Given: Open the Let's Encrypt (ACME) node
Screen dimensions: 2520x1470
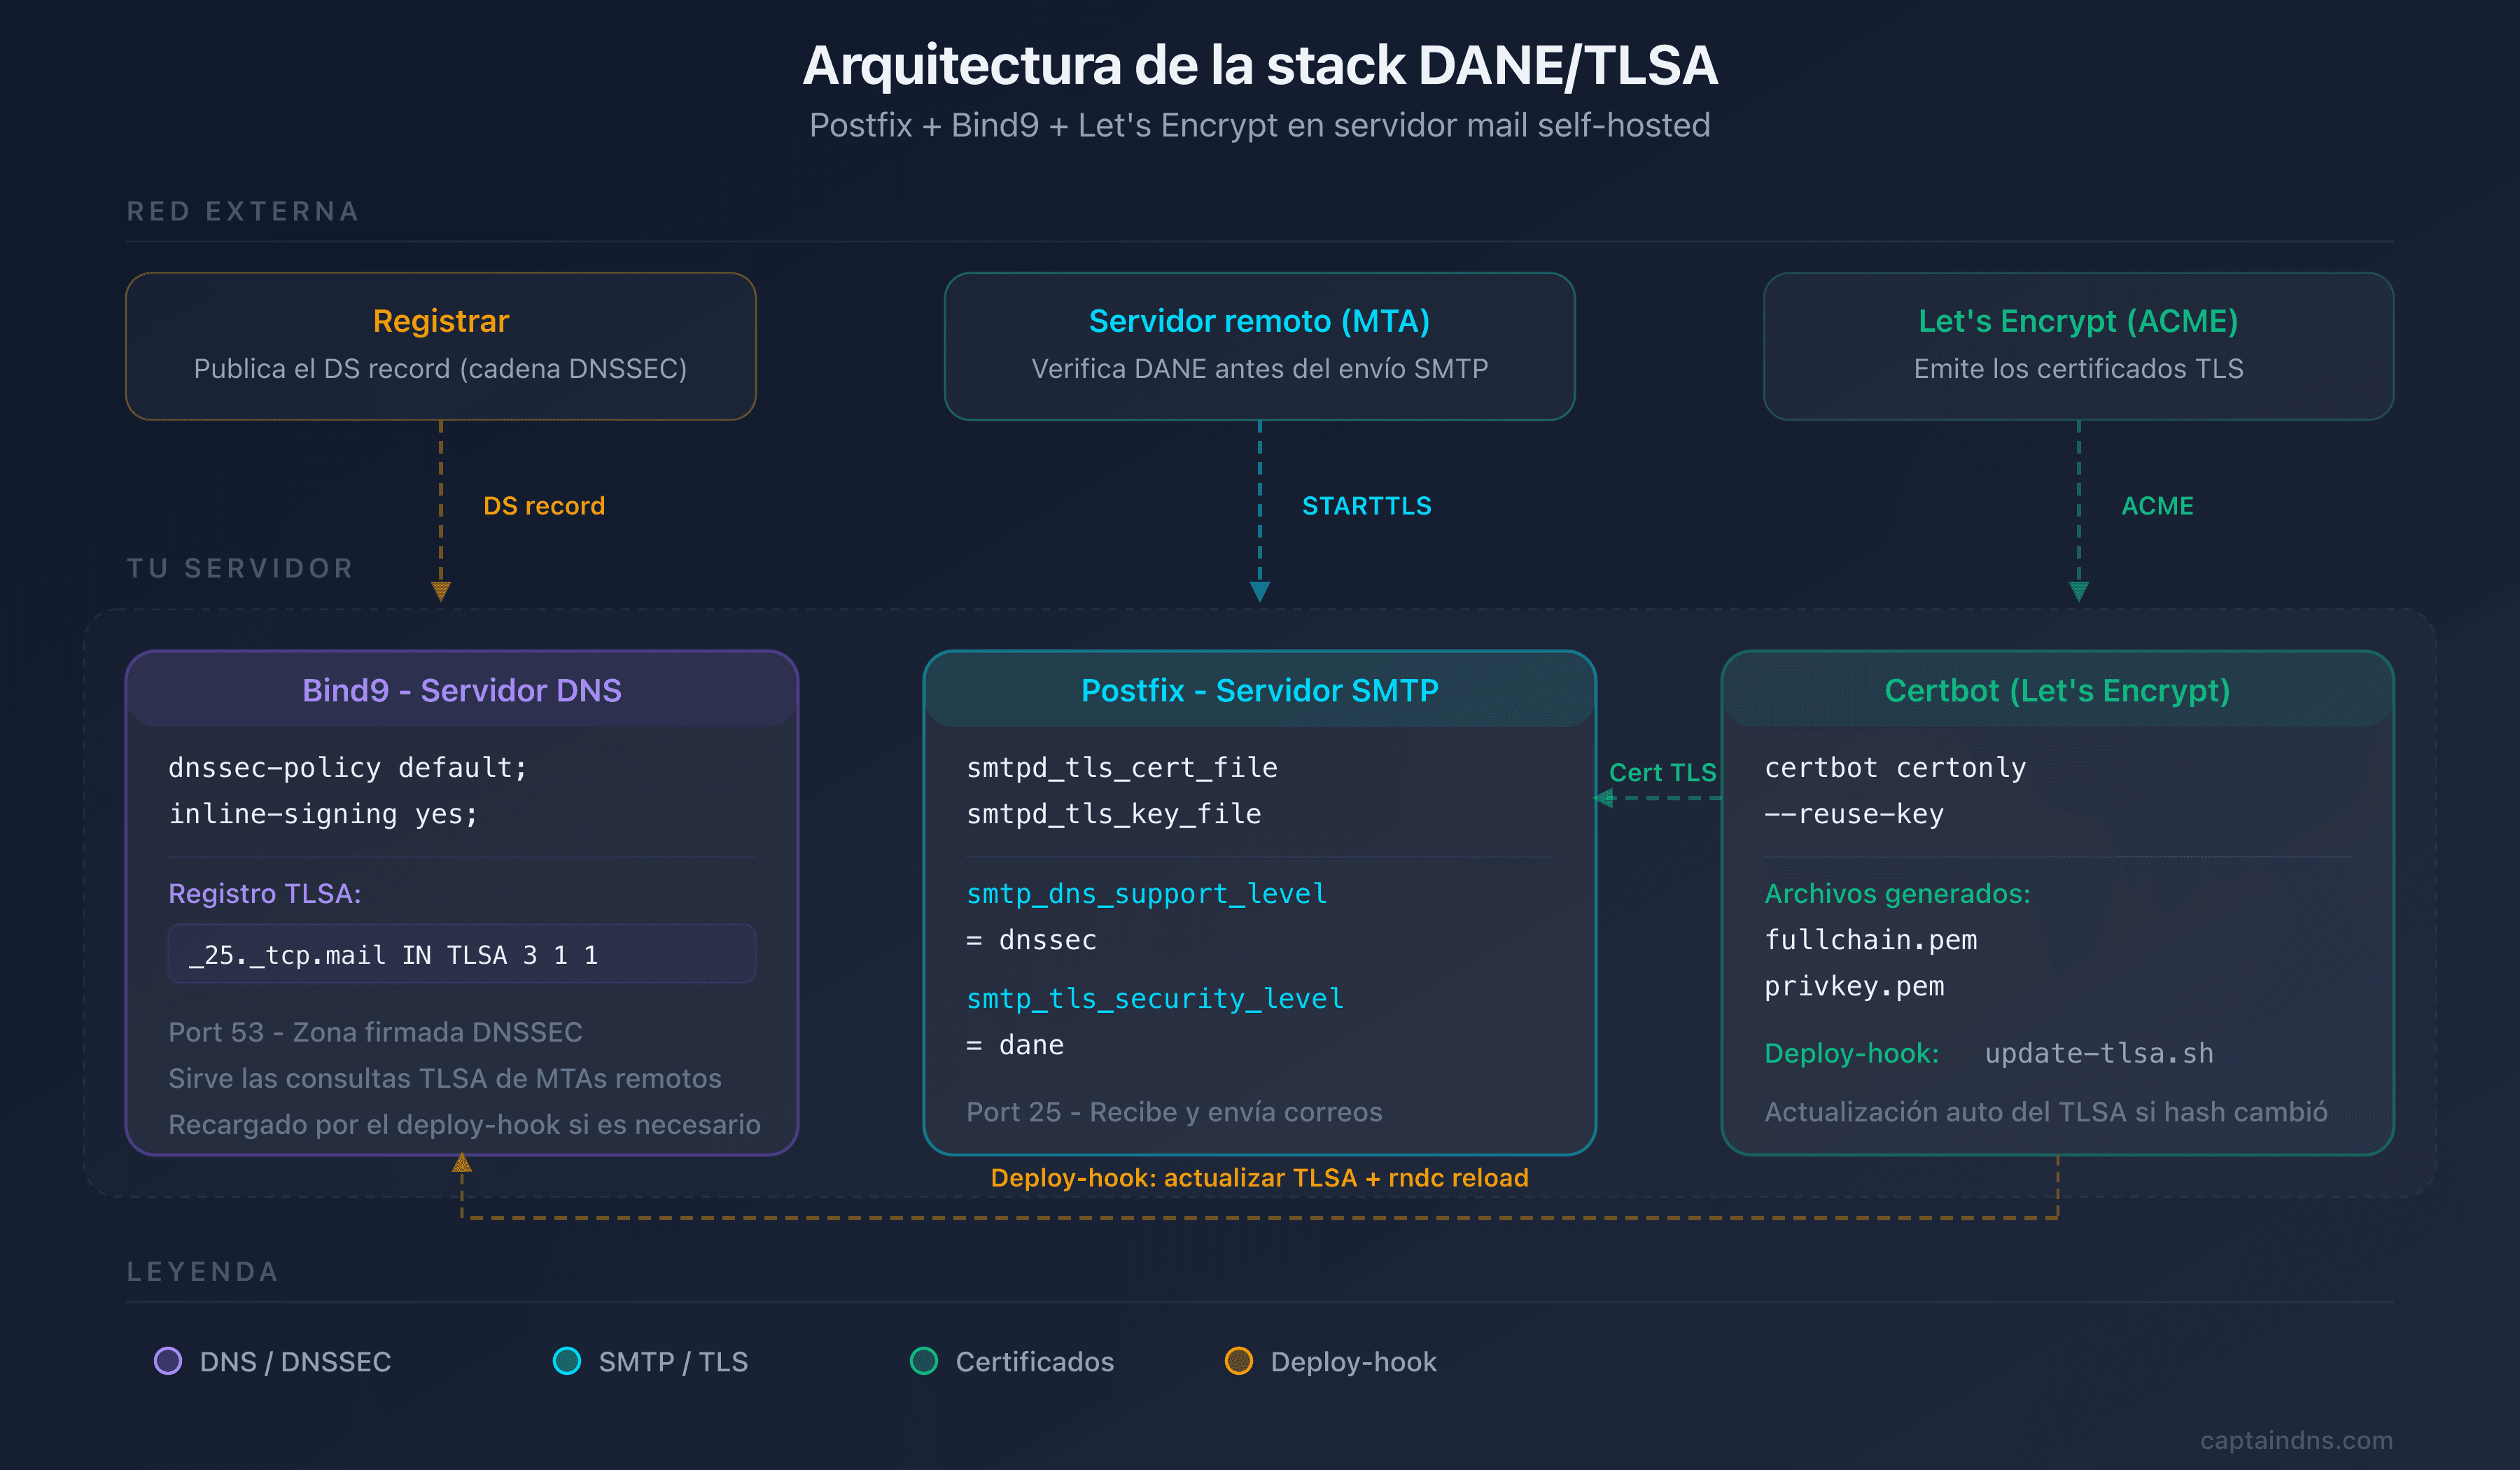Looking at the screenshot, I should click(x=2078, y=345).
